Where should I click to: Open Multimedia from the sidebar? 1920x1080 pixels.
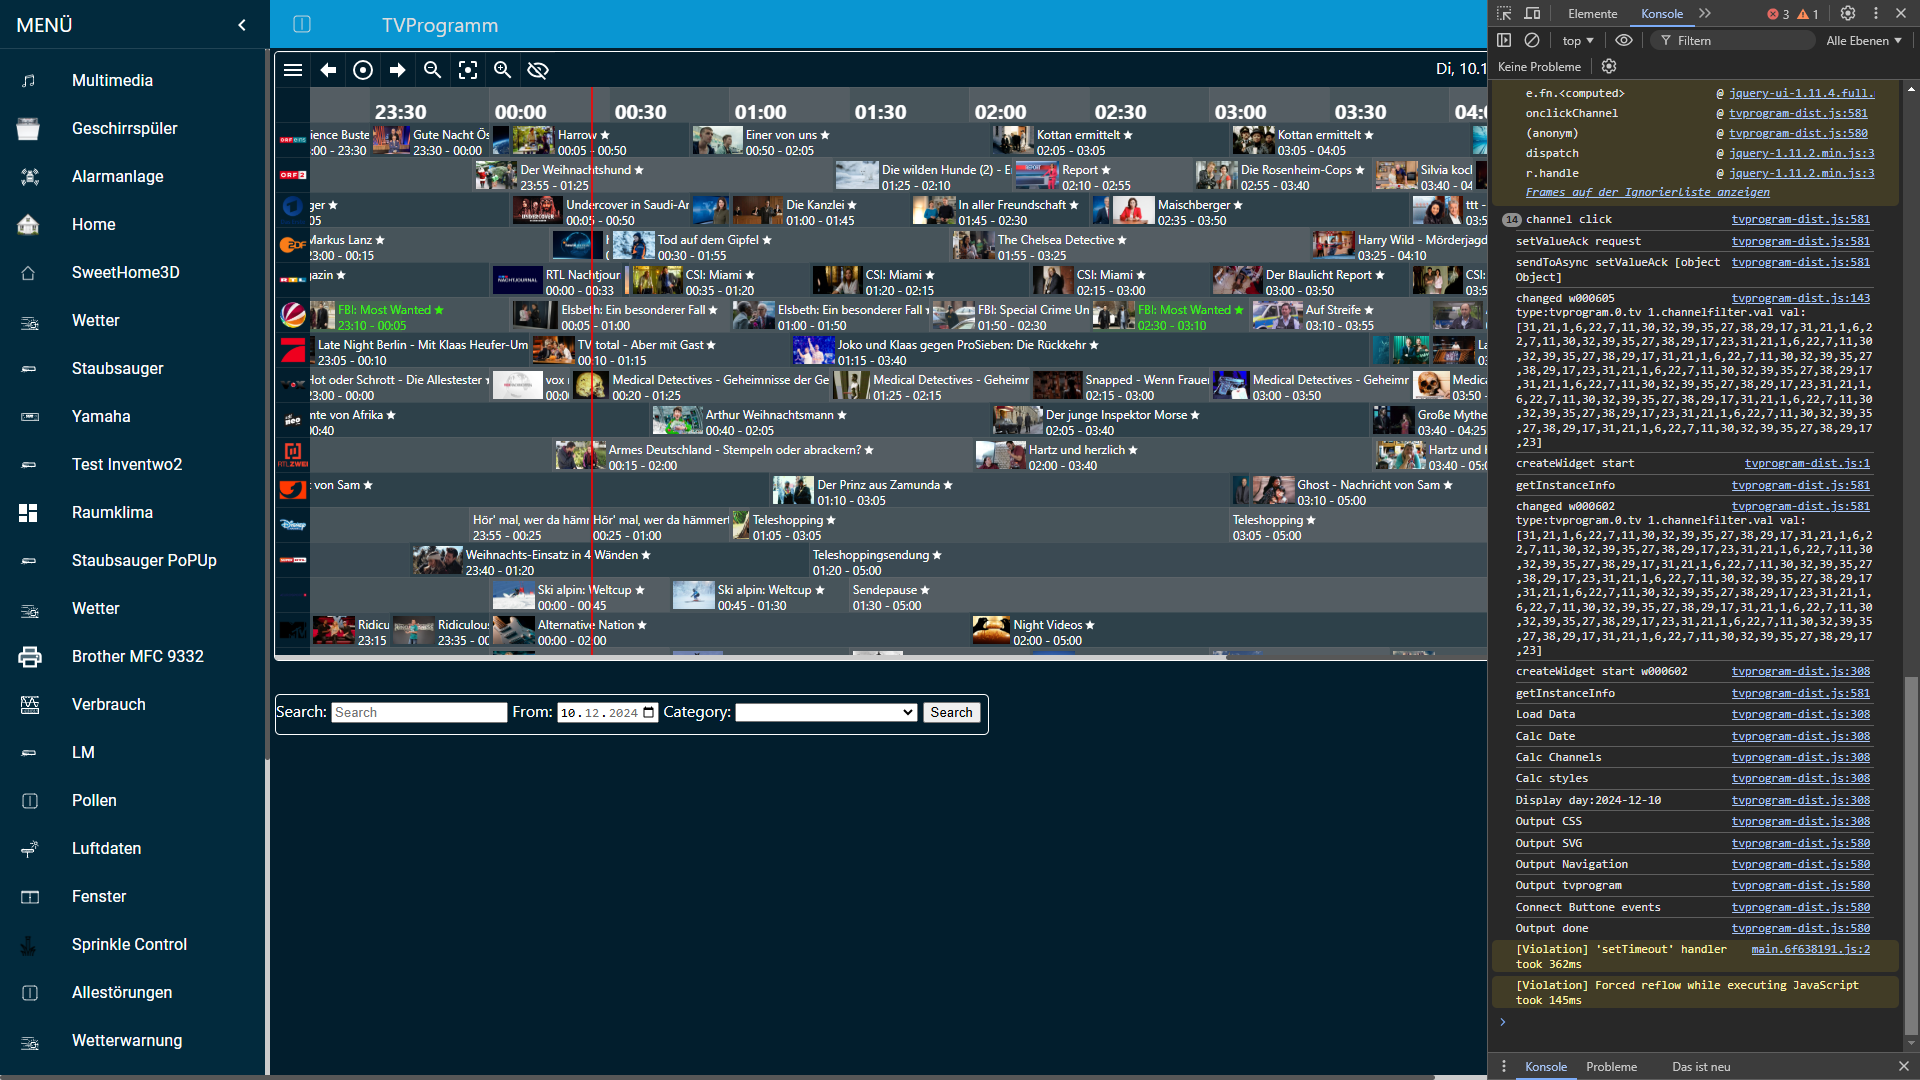click(112, 80)
